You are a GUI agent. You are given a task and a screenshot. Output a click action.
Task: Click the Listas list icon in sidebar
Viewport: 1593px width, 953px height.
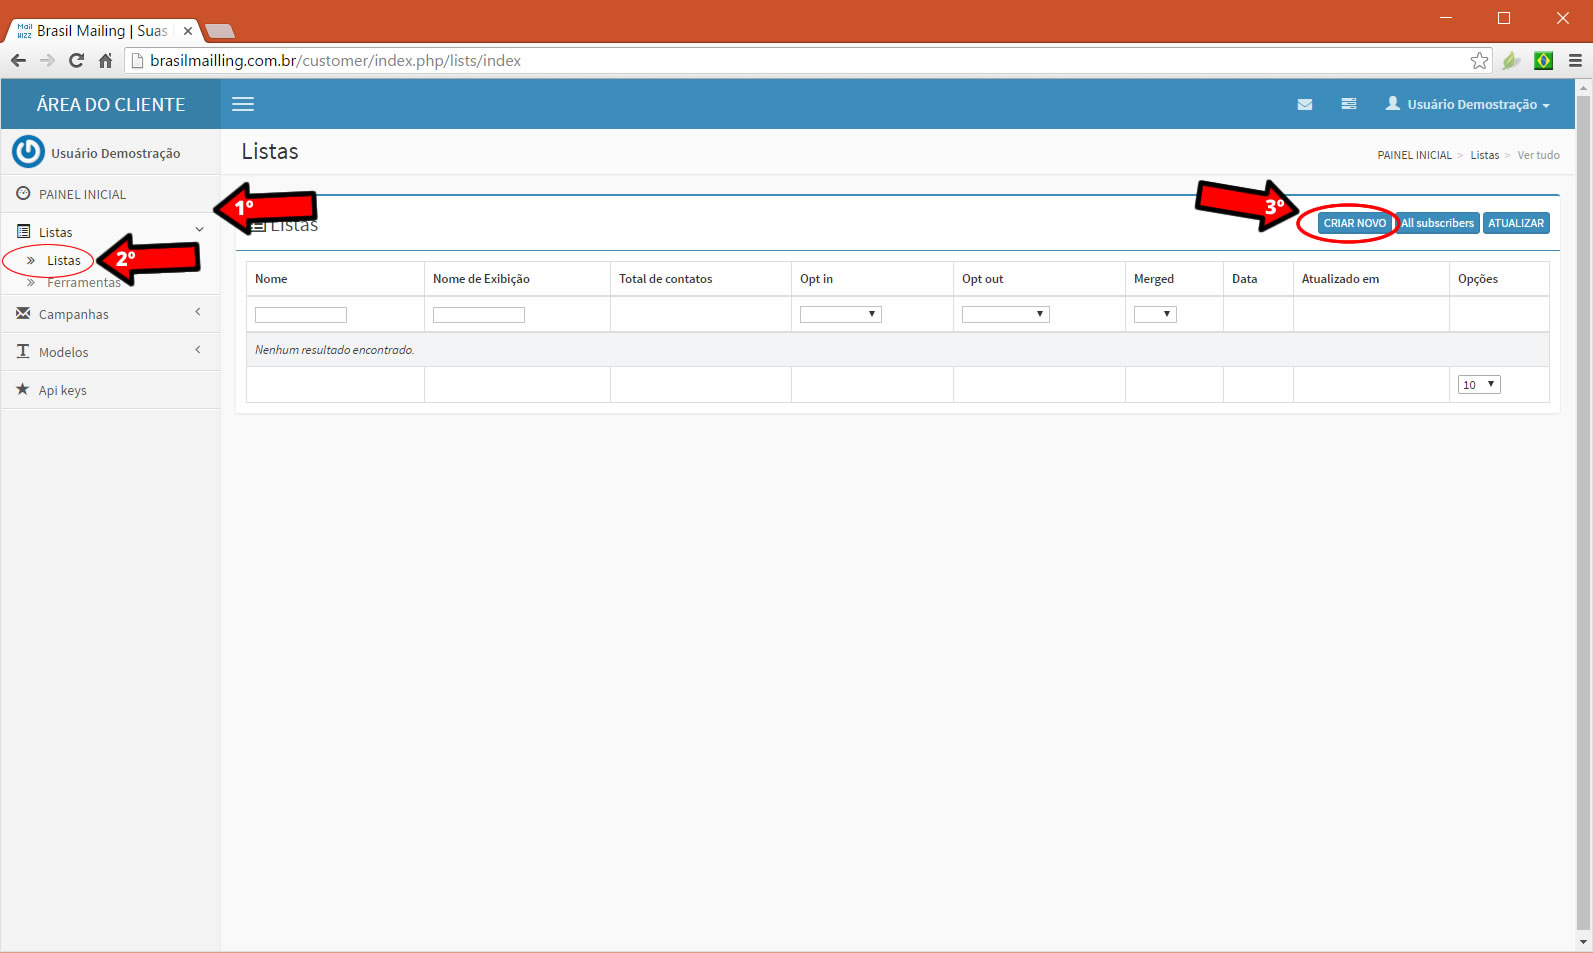tap(23, 231)
